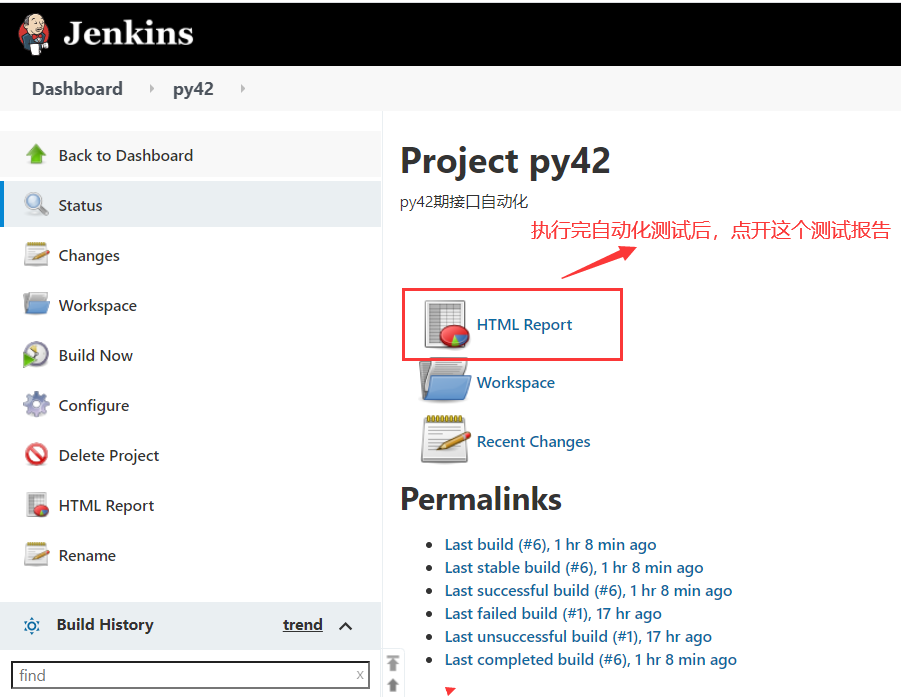Click the green up-arrow Back to Dashboard icon

coord(36,155)
